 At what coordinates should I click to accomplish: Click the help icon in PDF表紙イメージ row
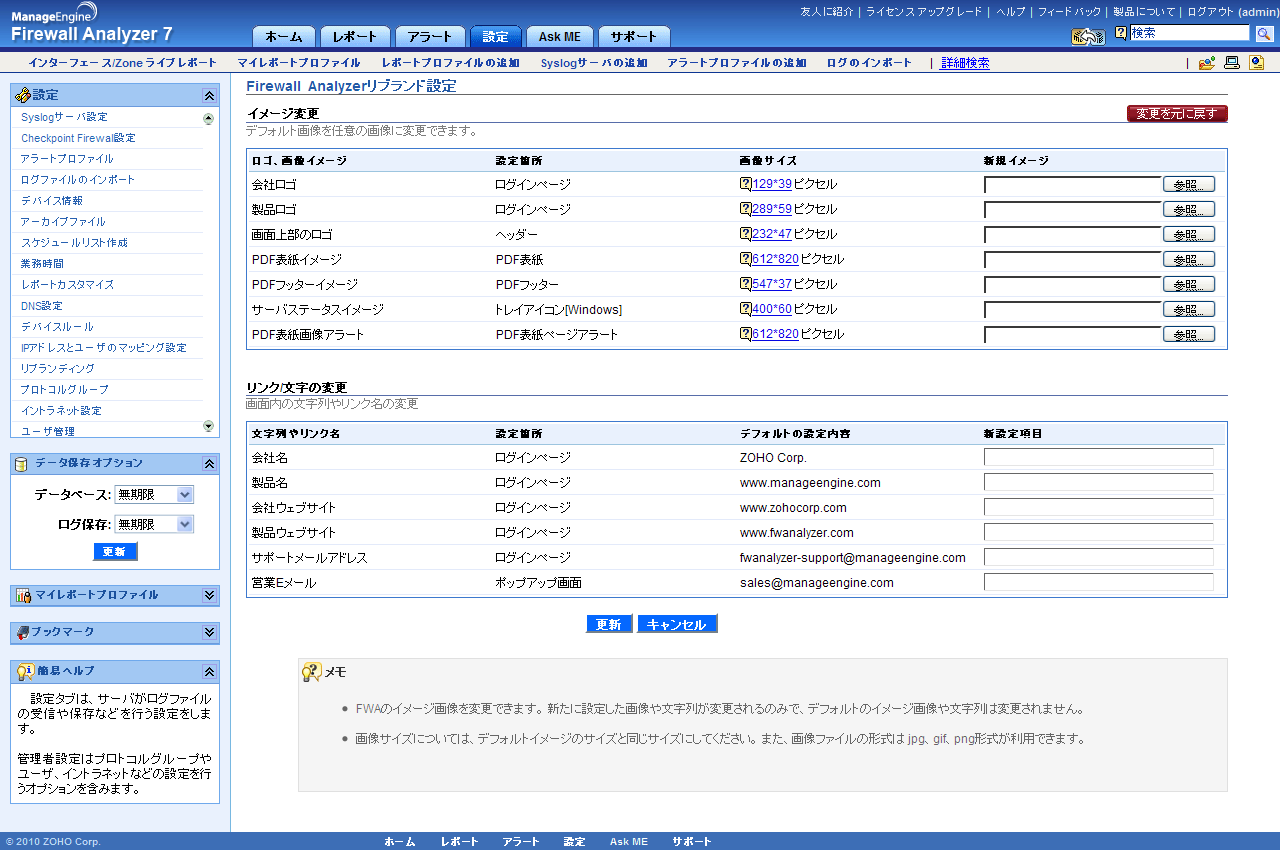745,259
